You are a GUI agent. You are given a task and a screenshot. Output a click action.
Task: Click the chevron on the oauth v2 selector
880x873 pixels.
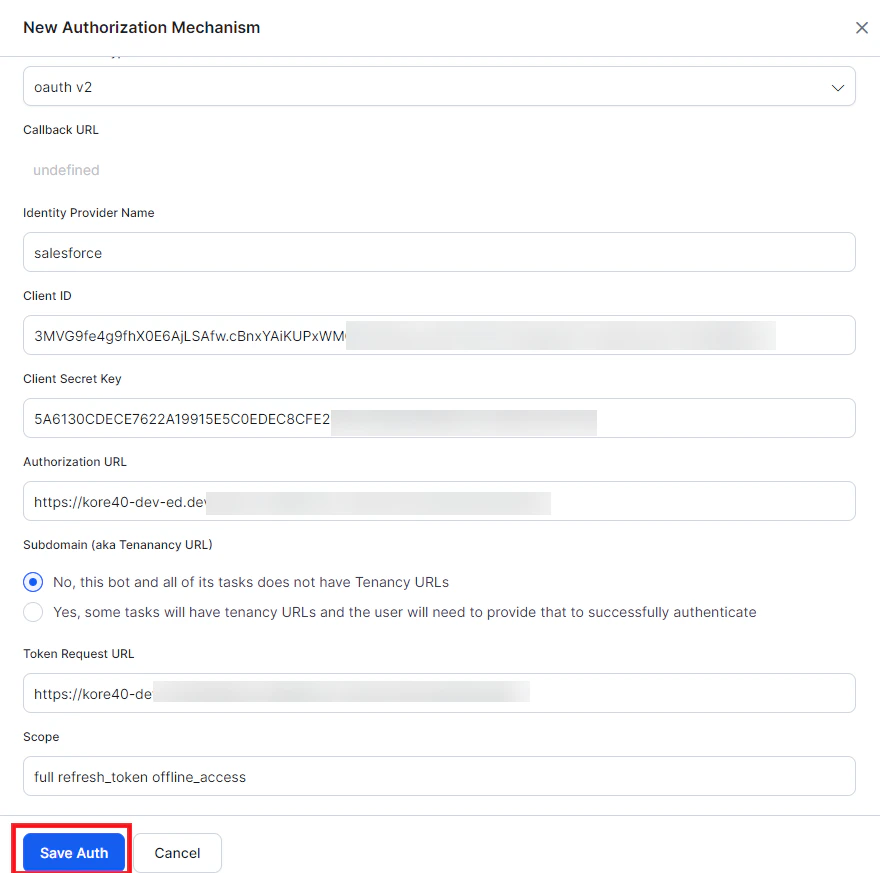click(x=838, y=87)
